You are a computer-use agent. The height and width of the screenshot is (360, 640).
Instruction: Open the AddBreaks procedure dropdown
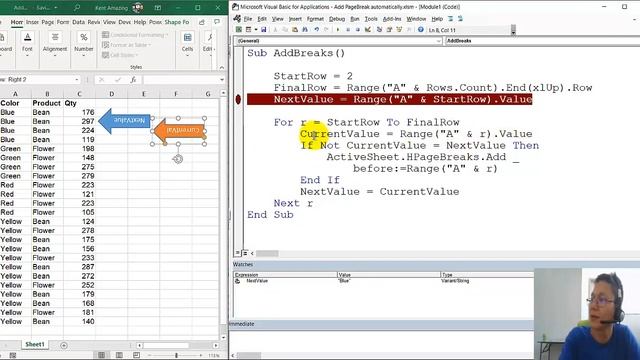coord(543,41)
